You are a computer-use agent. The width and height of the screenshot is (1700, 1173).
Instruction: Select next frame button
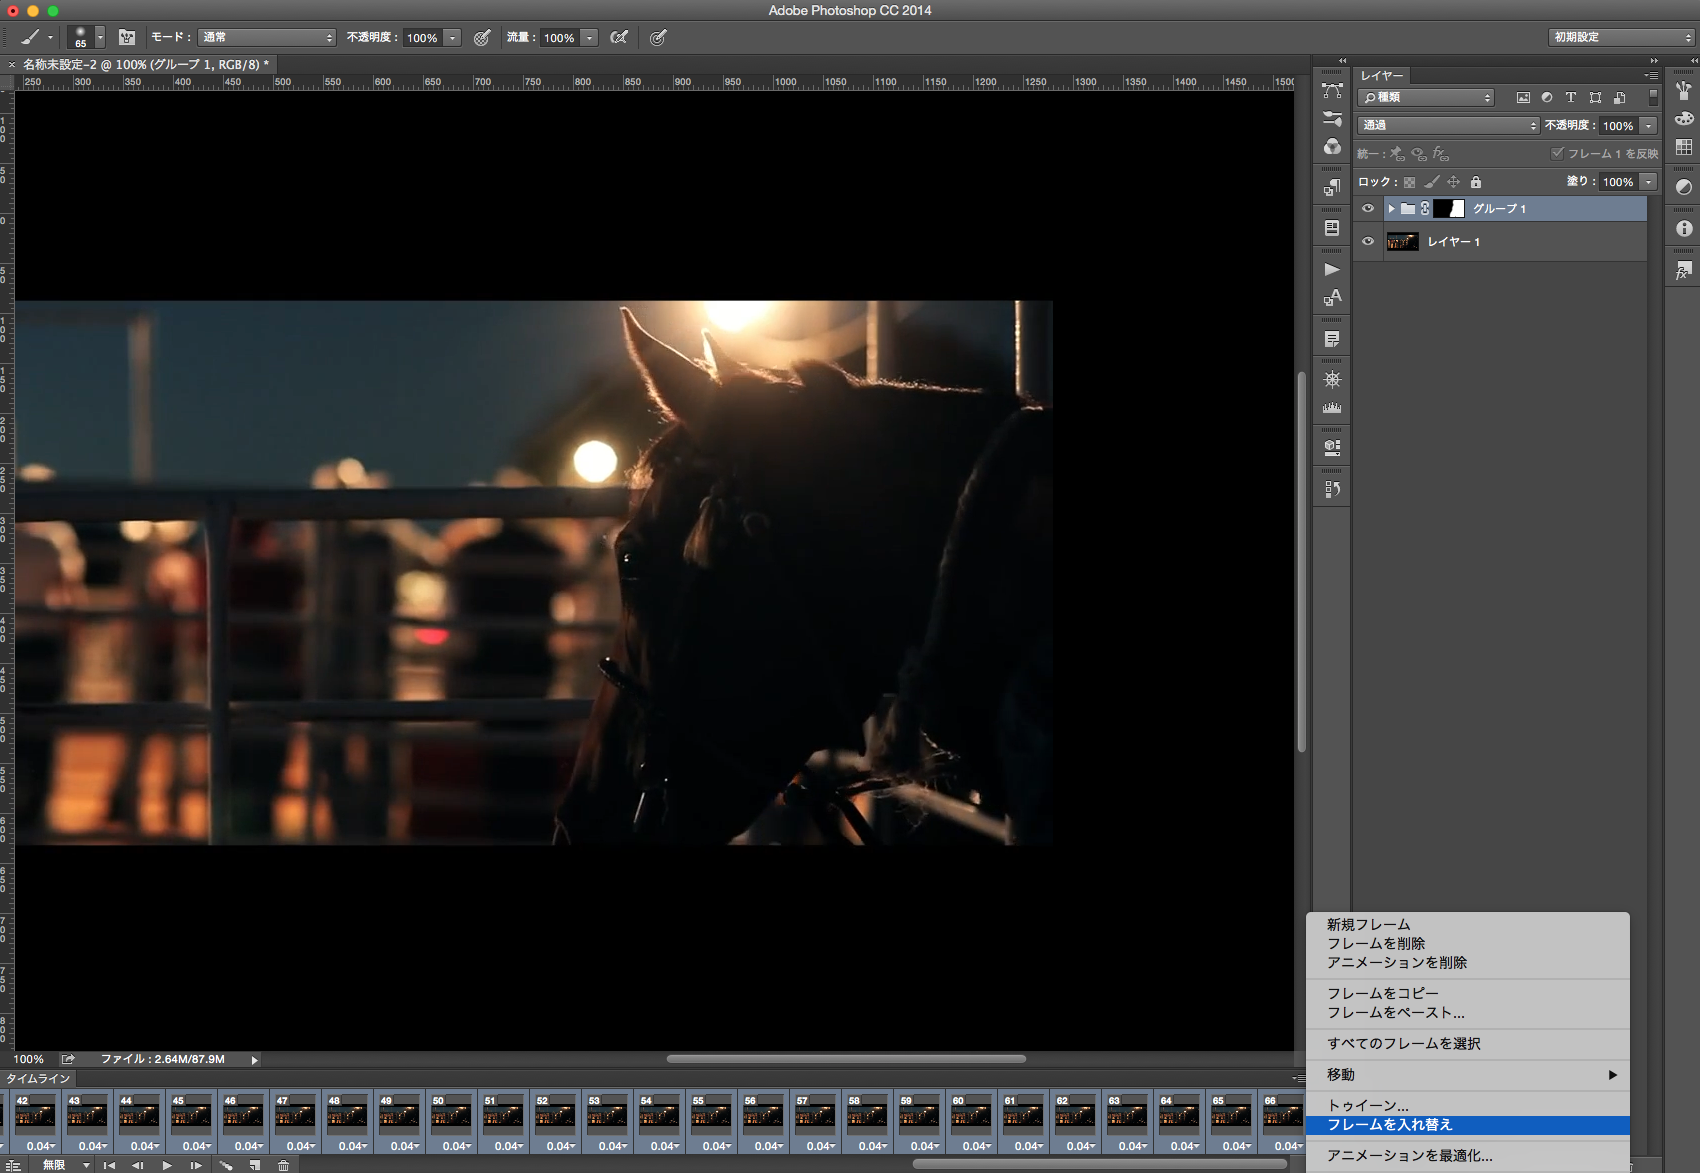click(196, 1165)
